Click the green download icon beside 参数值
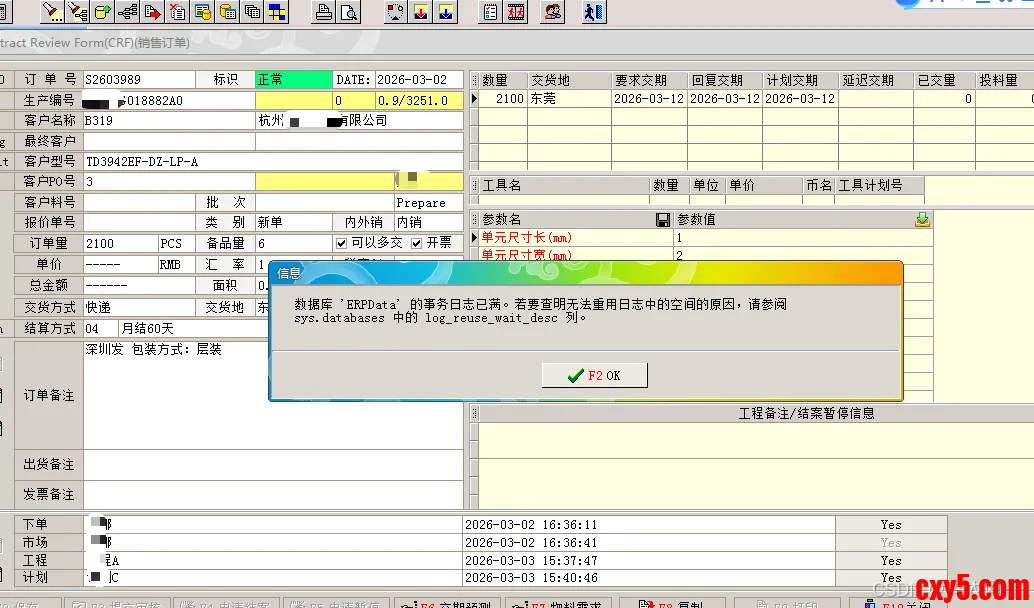 coord(922,219)
